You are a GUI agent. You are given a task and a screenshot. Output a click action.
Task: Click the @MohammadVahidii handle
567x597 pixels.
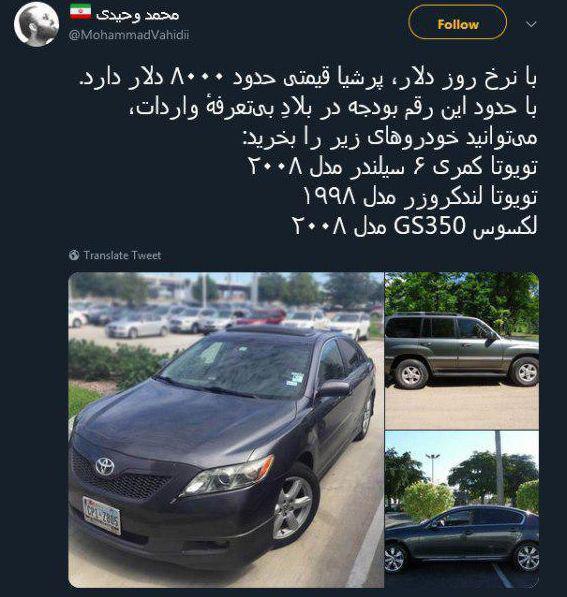point(129,35)
